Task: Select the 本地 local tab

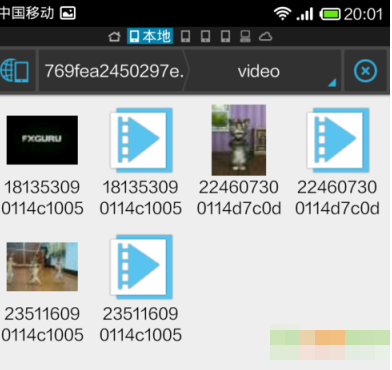Action: click(x=150, y=36)
